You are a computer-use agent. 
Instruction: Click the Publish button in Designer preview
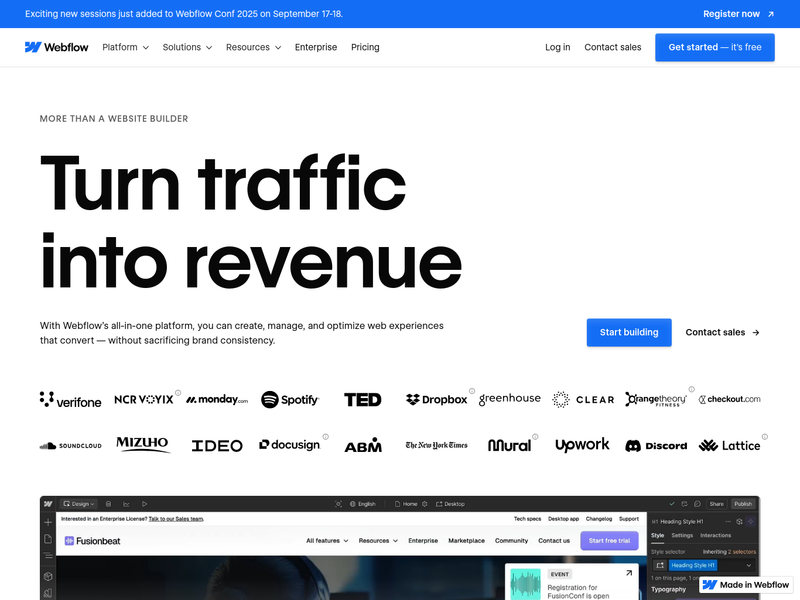coord(743,504)
